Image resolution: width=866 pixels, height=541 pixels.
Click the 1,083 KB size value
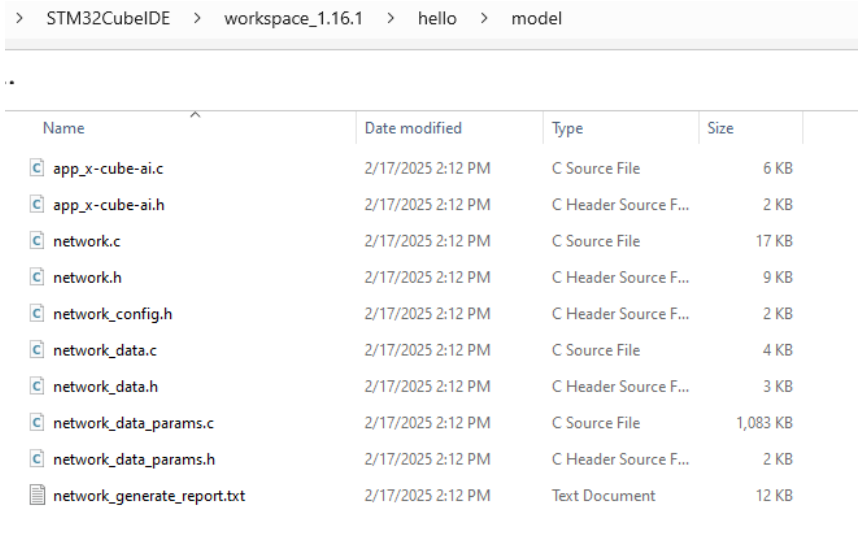(x=764, y=423)
